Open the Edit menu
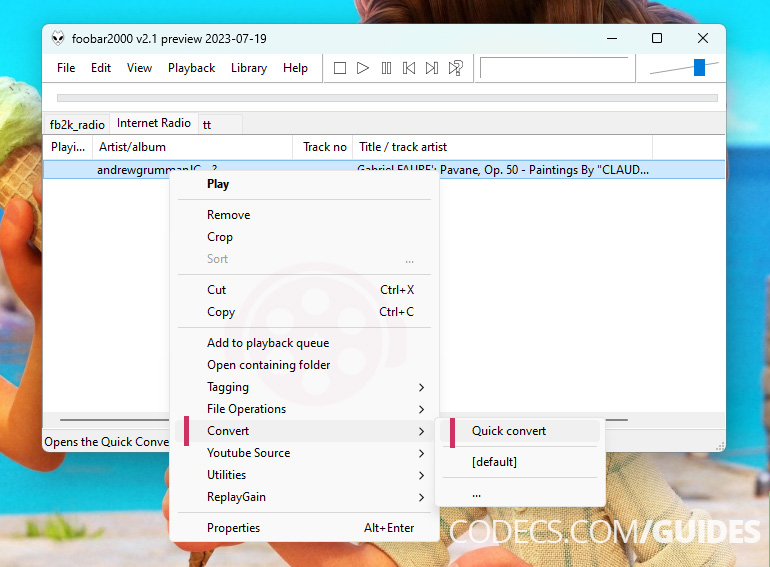770x567 pixels. pyautogui.click(x=101, y=68)
